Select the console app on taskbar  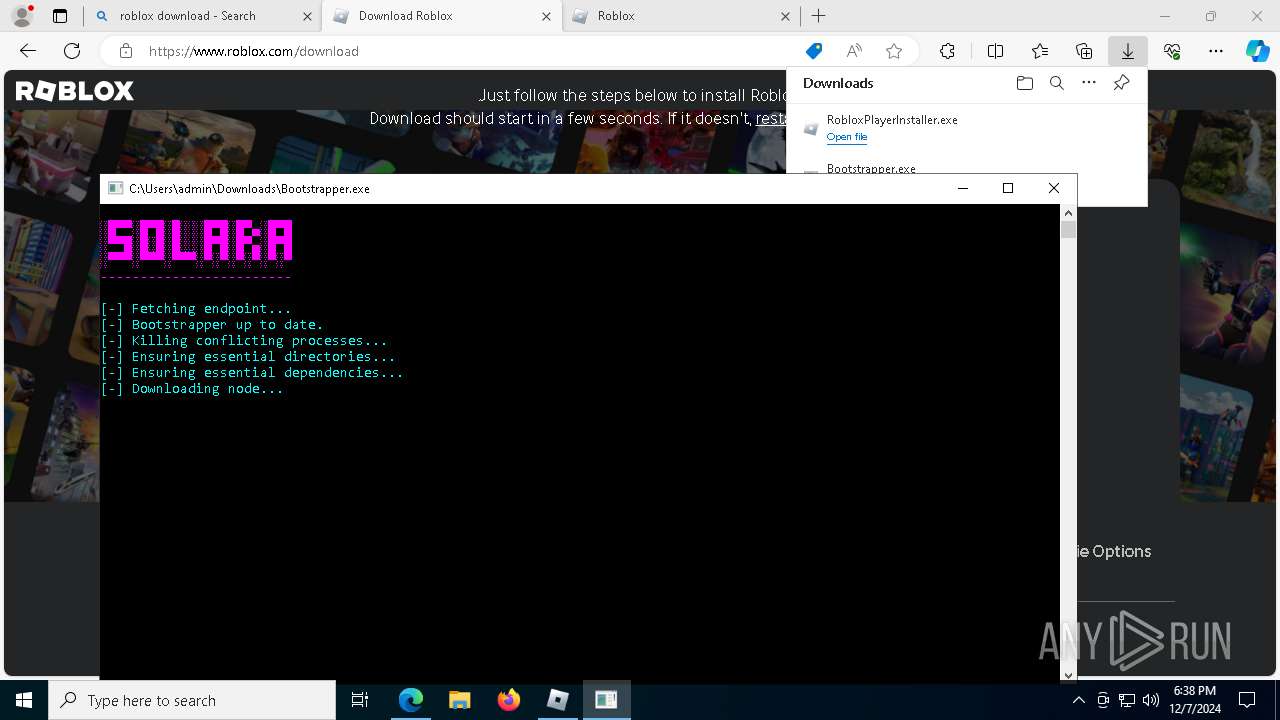606,700
